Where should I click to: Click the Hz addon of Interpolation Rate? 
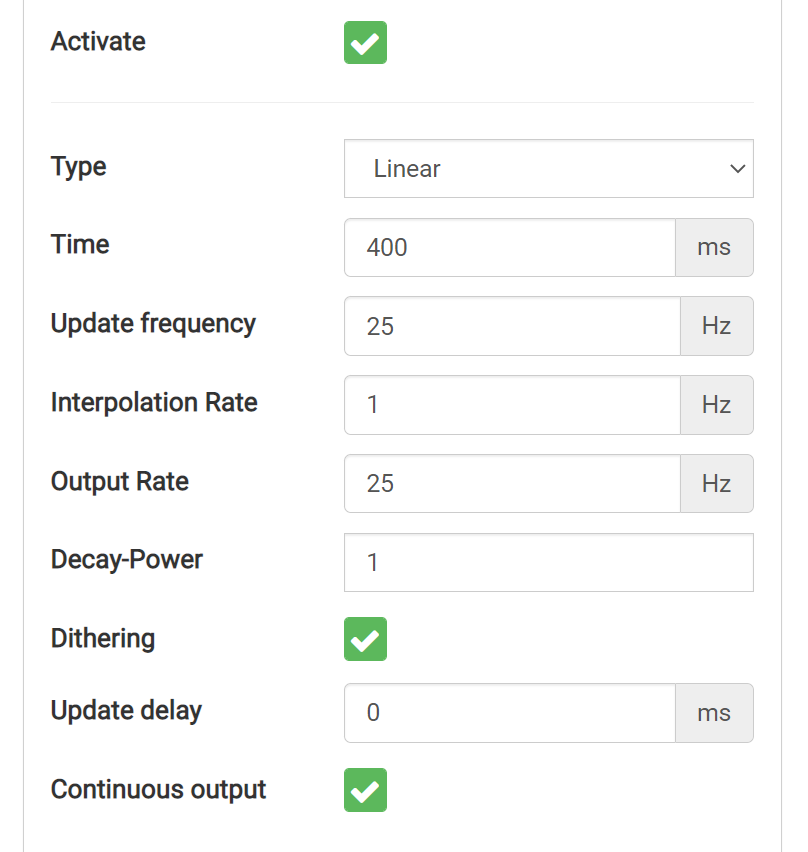click(x=717, y=405)
